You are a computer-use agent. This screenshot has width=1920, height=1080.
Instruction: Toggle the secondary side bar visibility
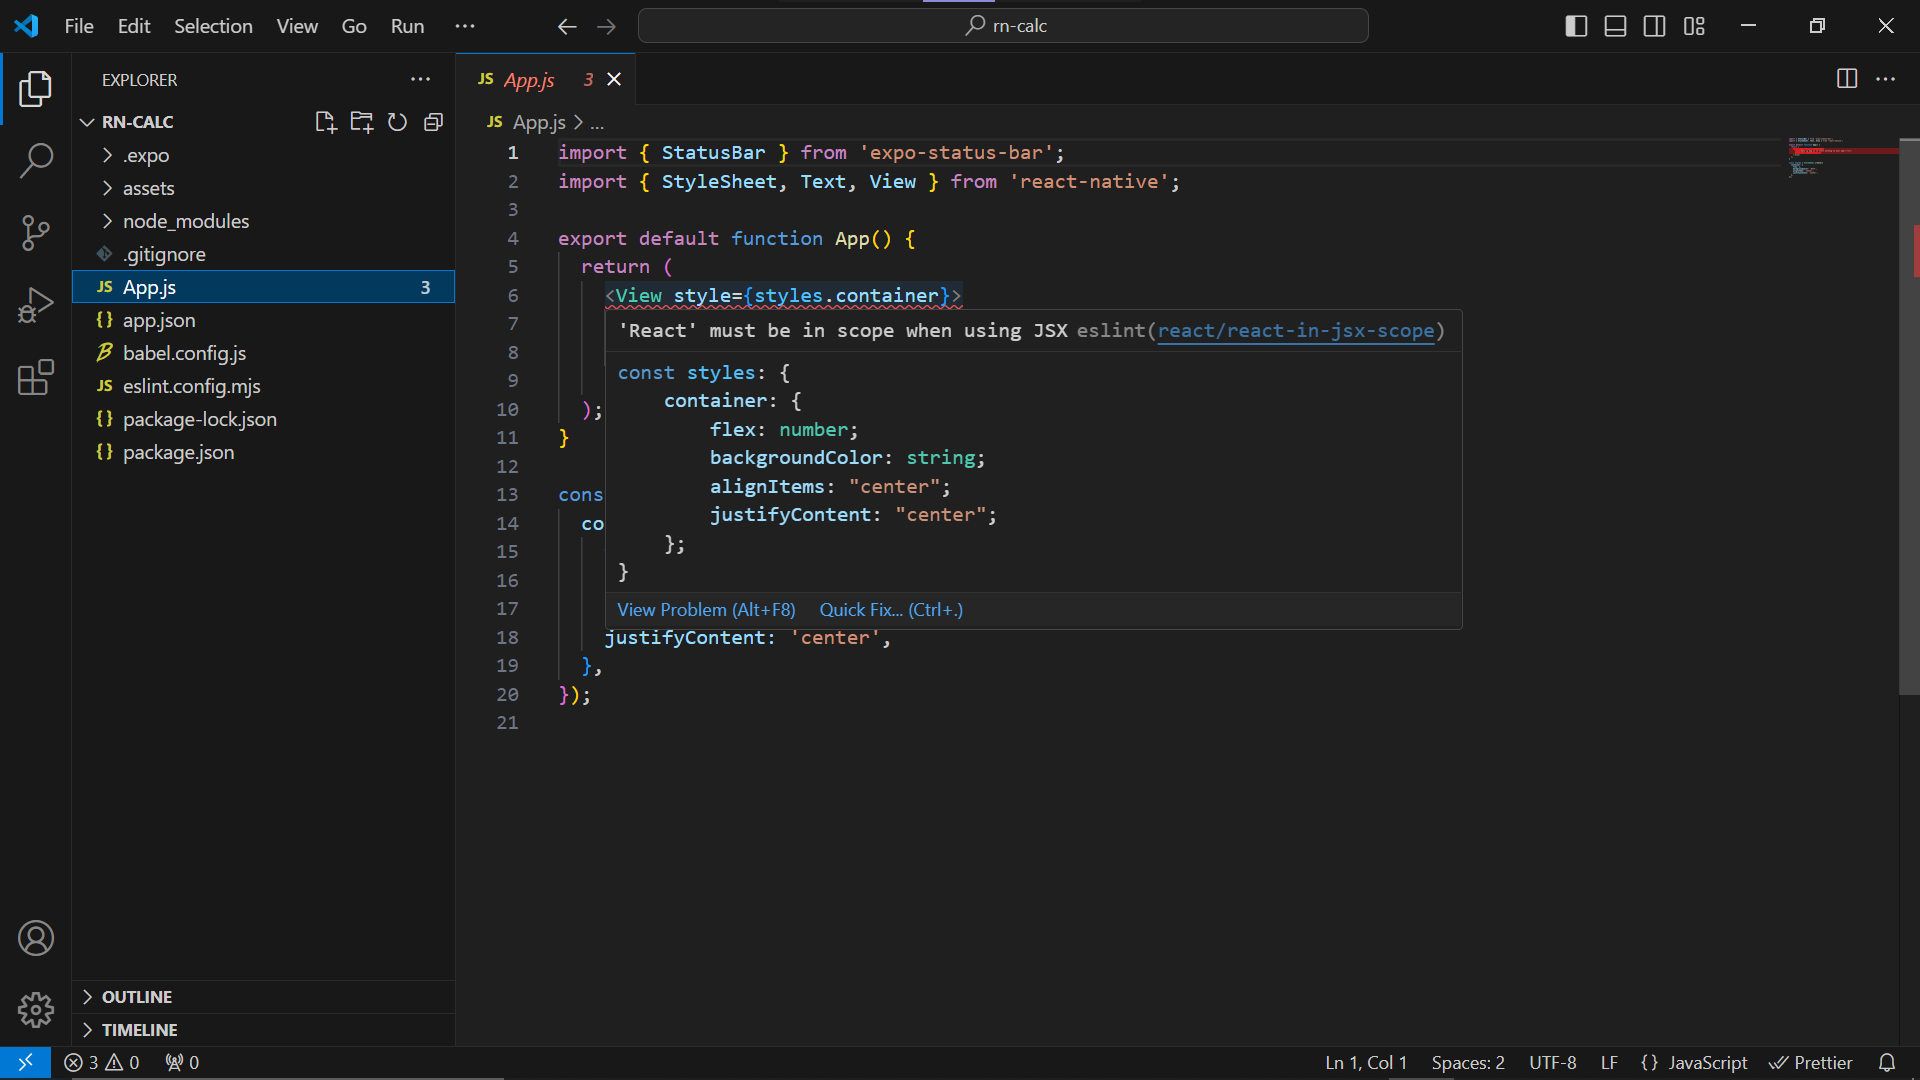pyautogui.click(x=1655, y=26)
